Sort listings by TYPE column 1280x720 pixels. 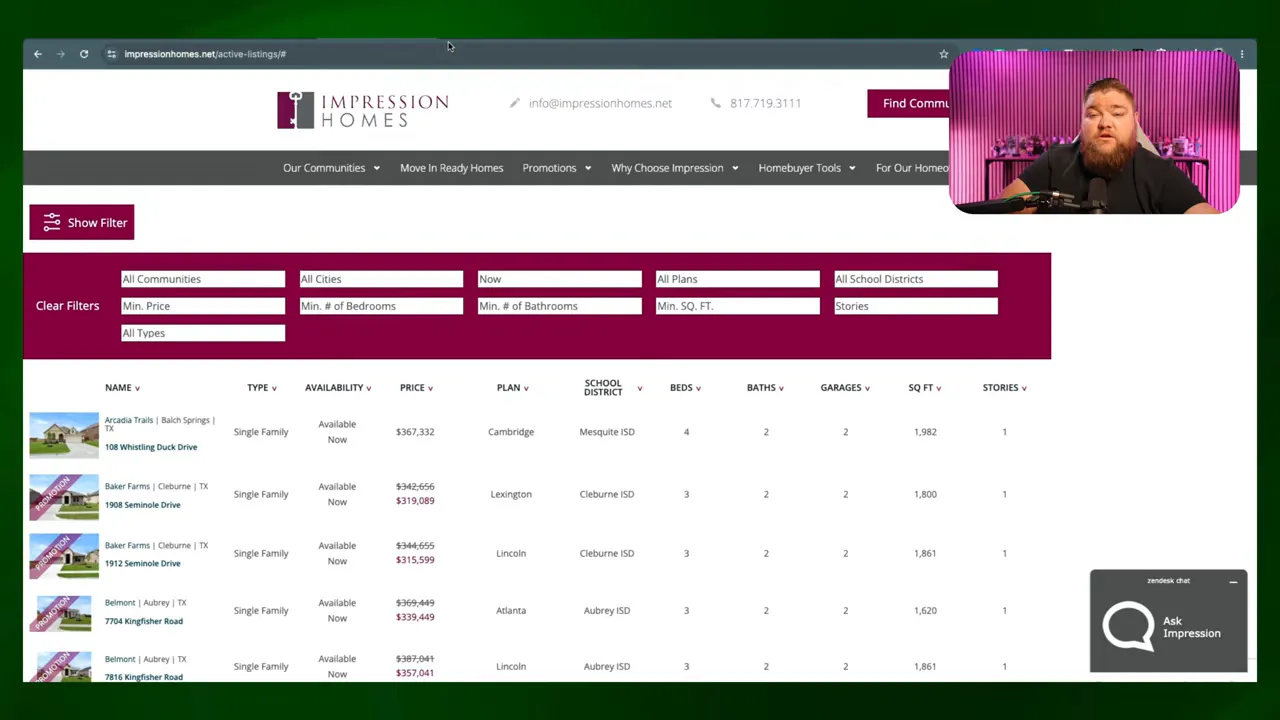tap(262, 388)
